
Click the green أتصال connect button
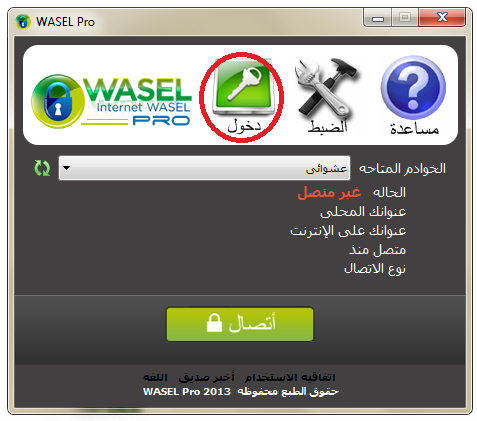[x=240, y=324]
